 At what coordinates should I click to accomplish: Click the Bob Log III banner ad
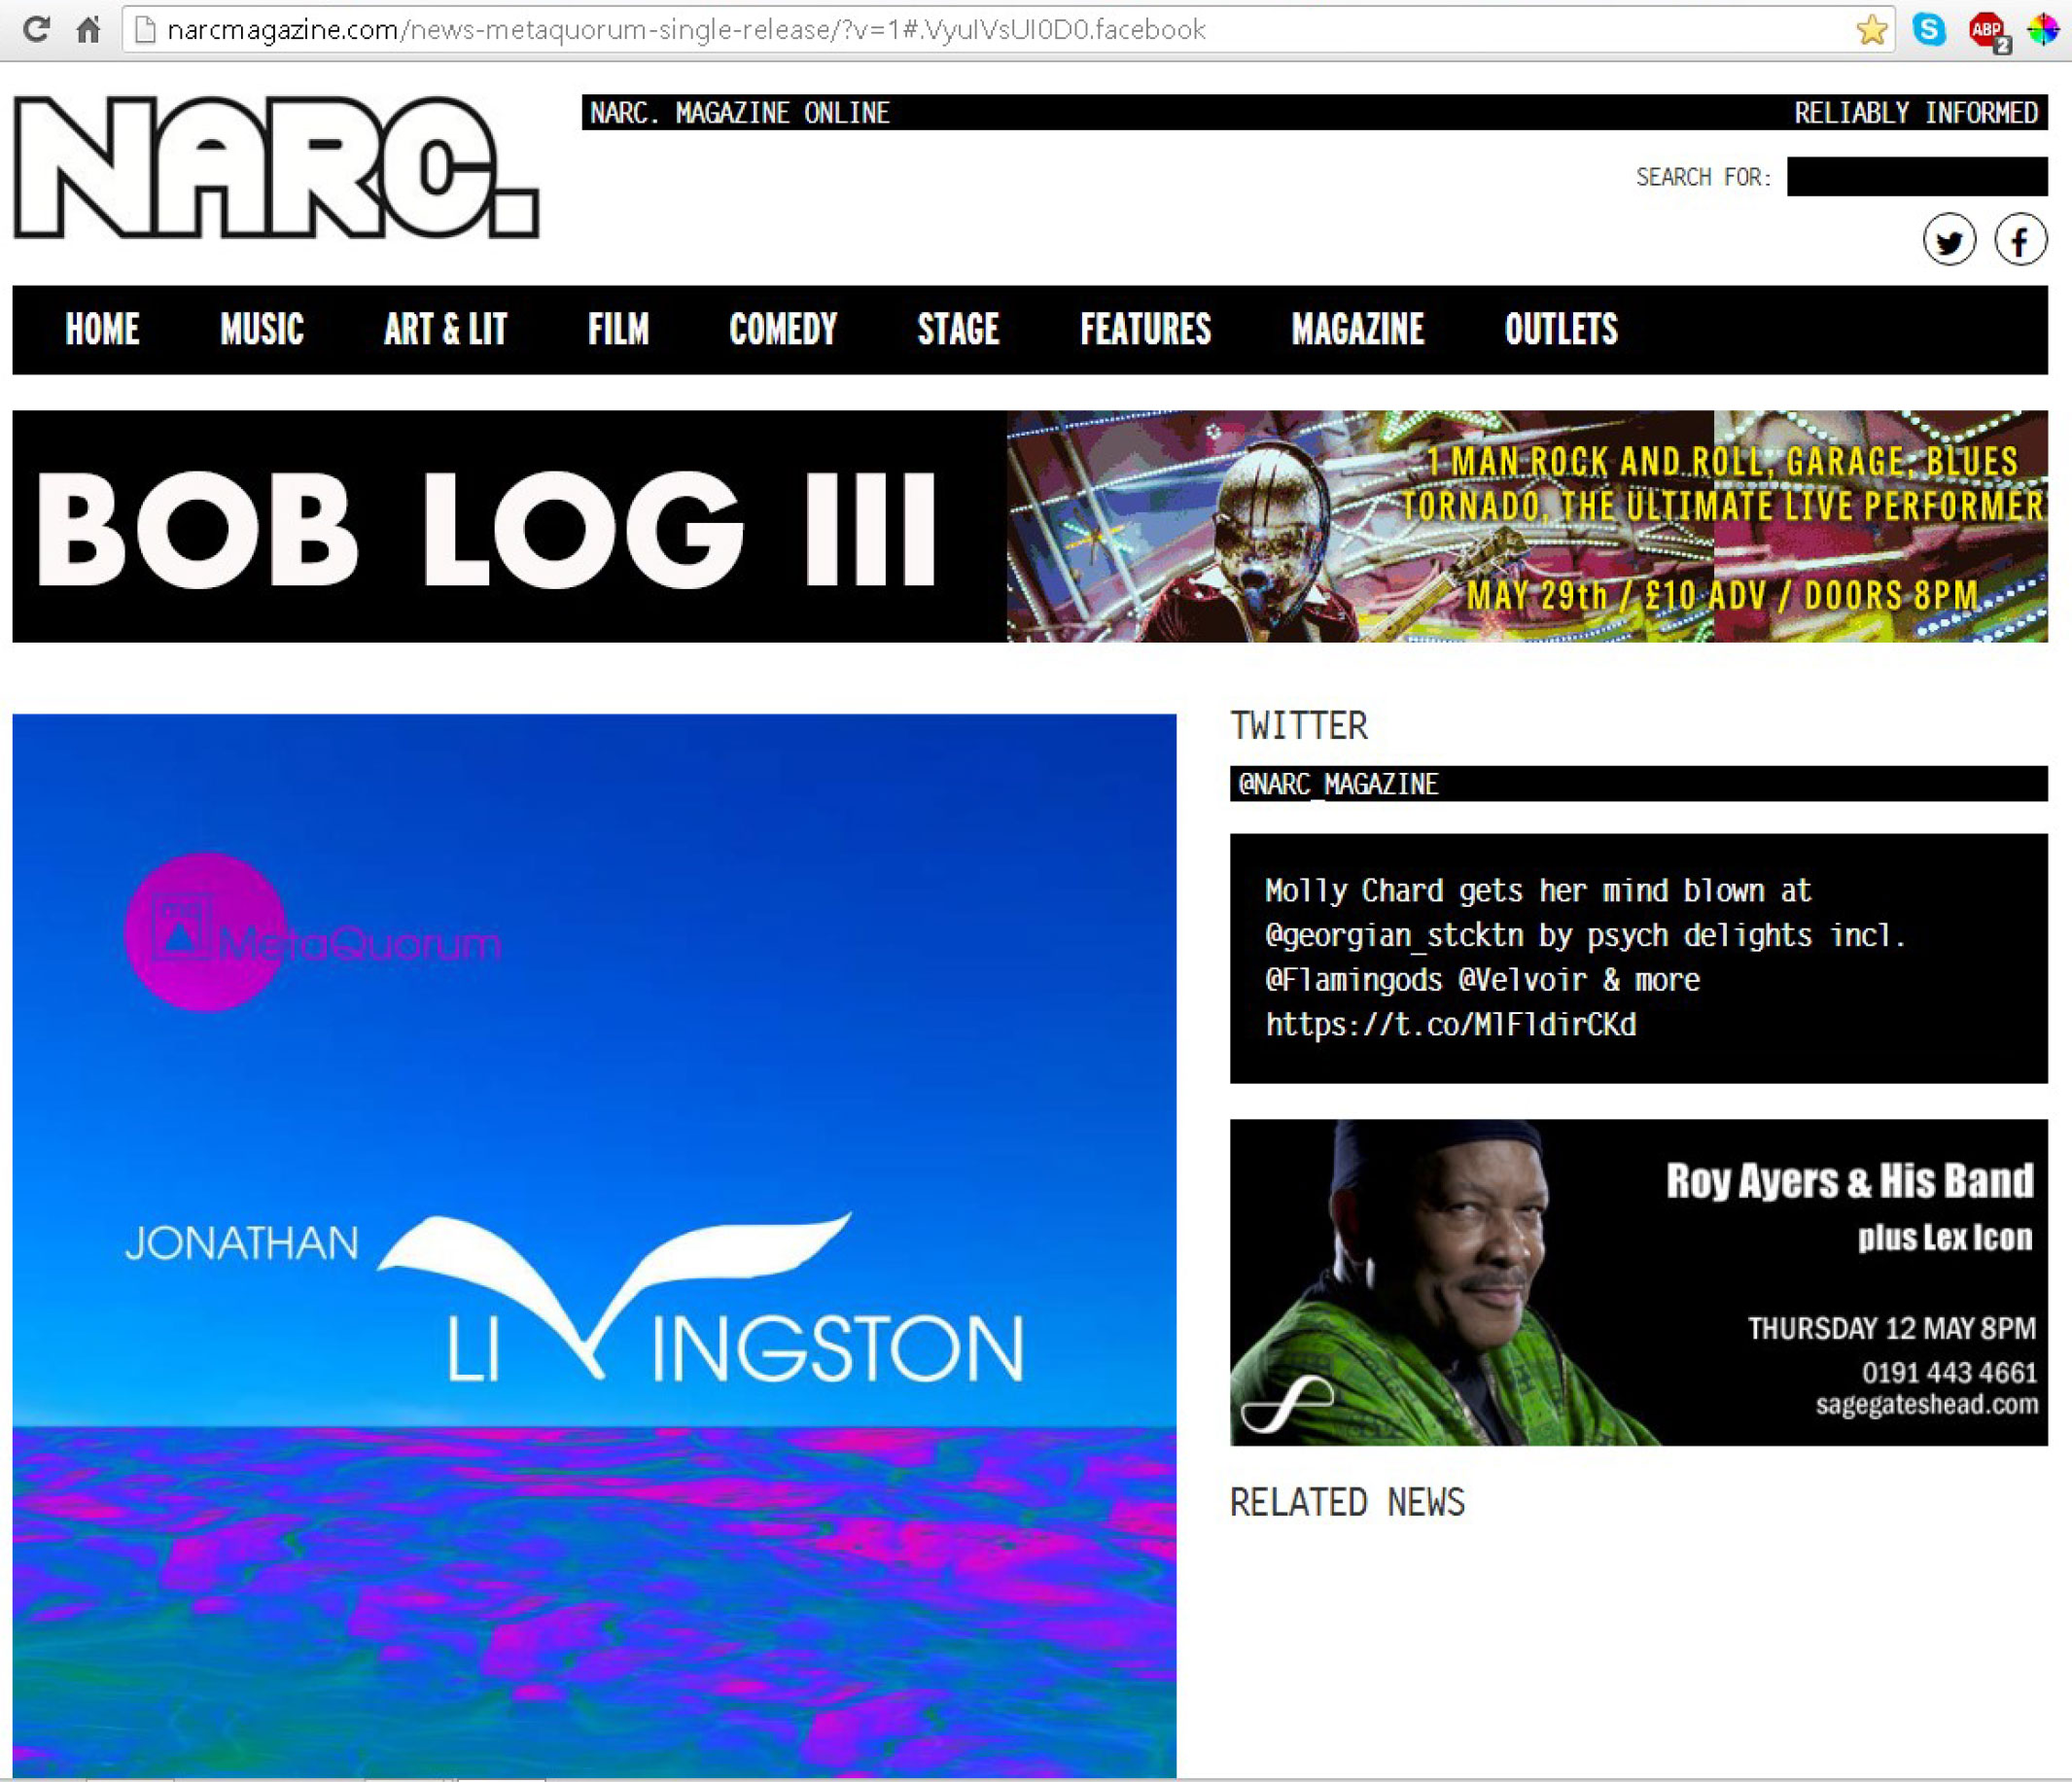[x=1030, y=526]
